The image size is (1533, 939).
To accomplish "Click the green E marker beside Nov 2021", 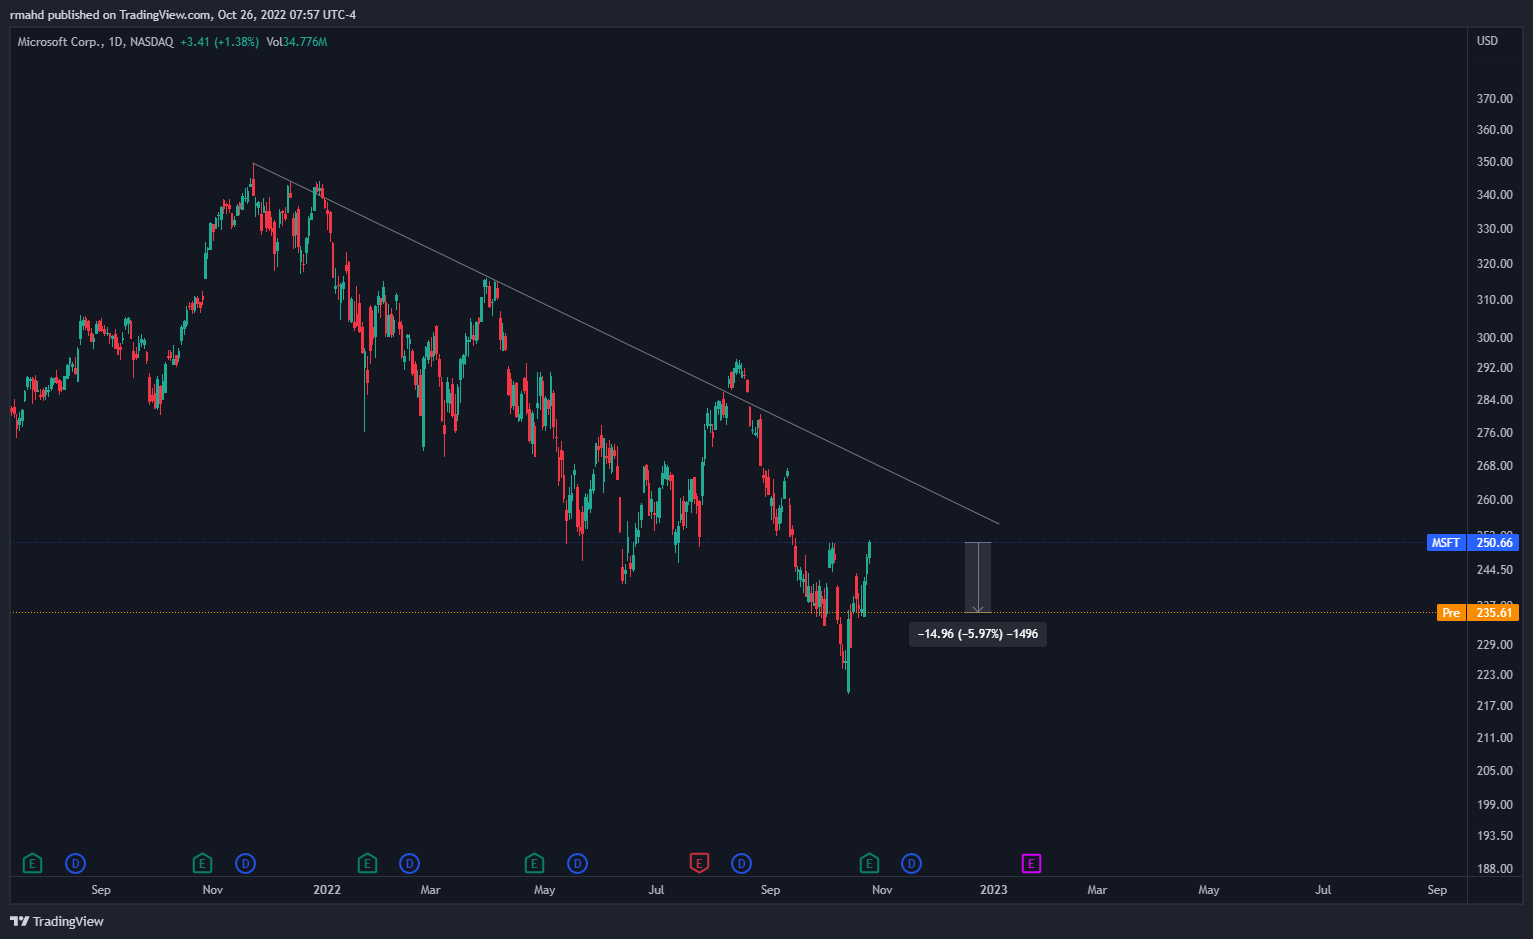I will point(202,862).
